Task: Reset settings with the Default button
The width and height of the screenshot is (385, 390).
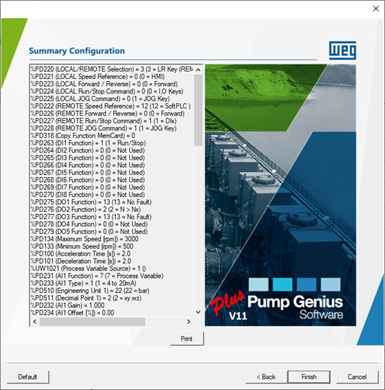Action: [28, 377]
